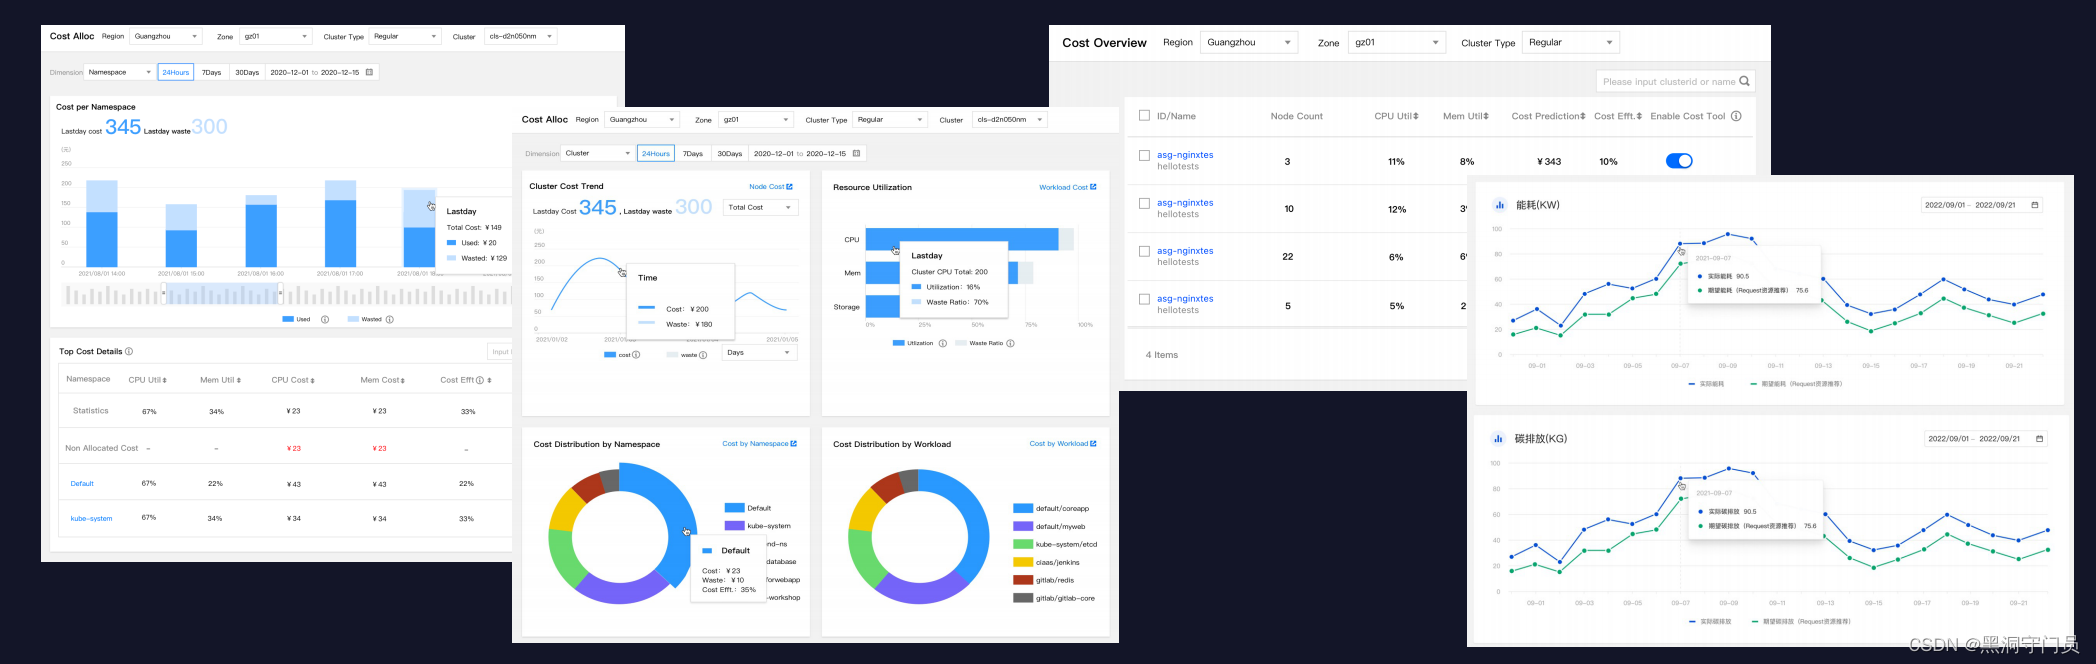The height and width of the screenshot is (664, 2096).
Task: Click chart icon beside 碳排放(KG) title
Action: tap(1498, 438)
